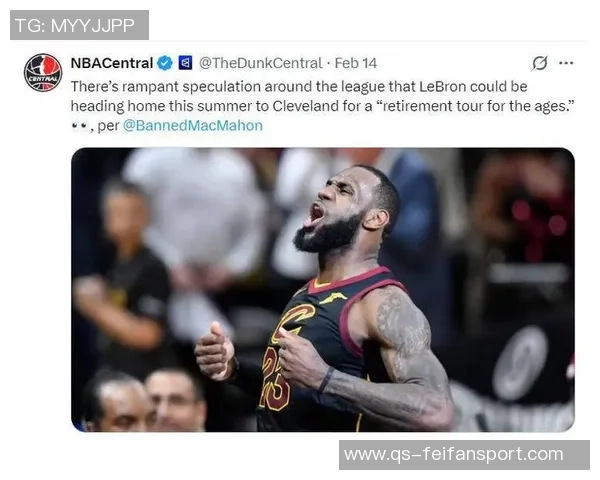Click the word LeBron in the tweet text
Viewport: 600px width, 480px height.
pos(442,87)
